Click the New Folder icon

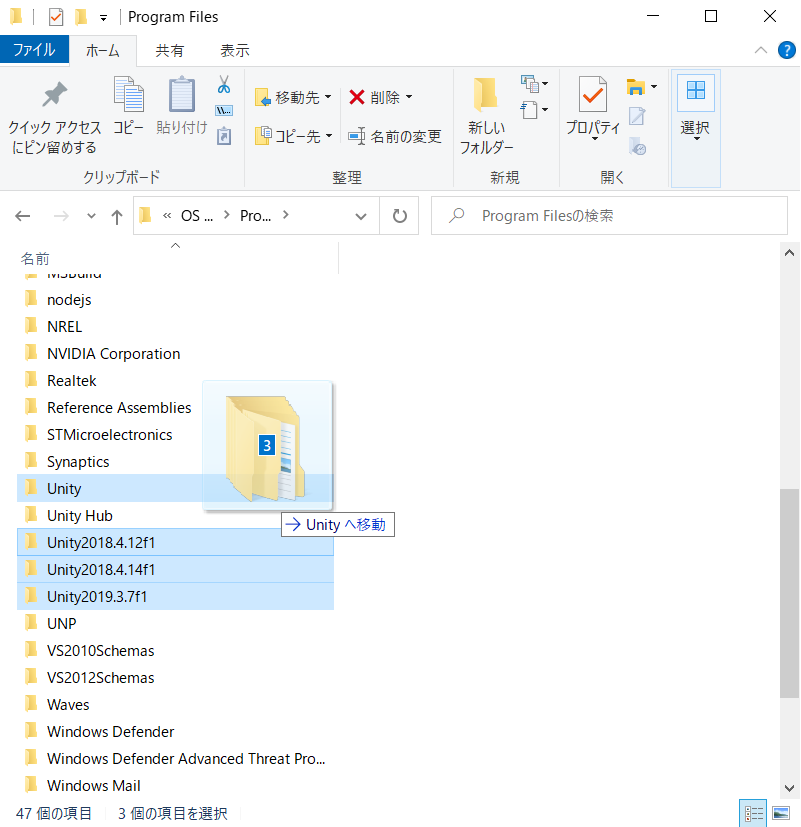pyautogui.click(x=486, y=96)
